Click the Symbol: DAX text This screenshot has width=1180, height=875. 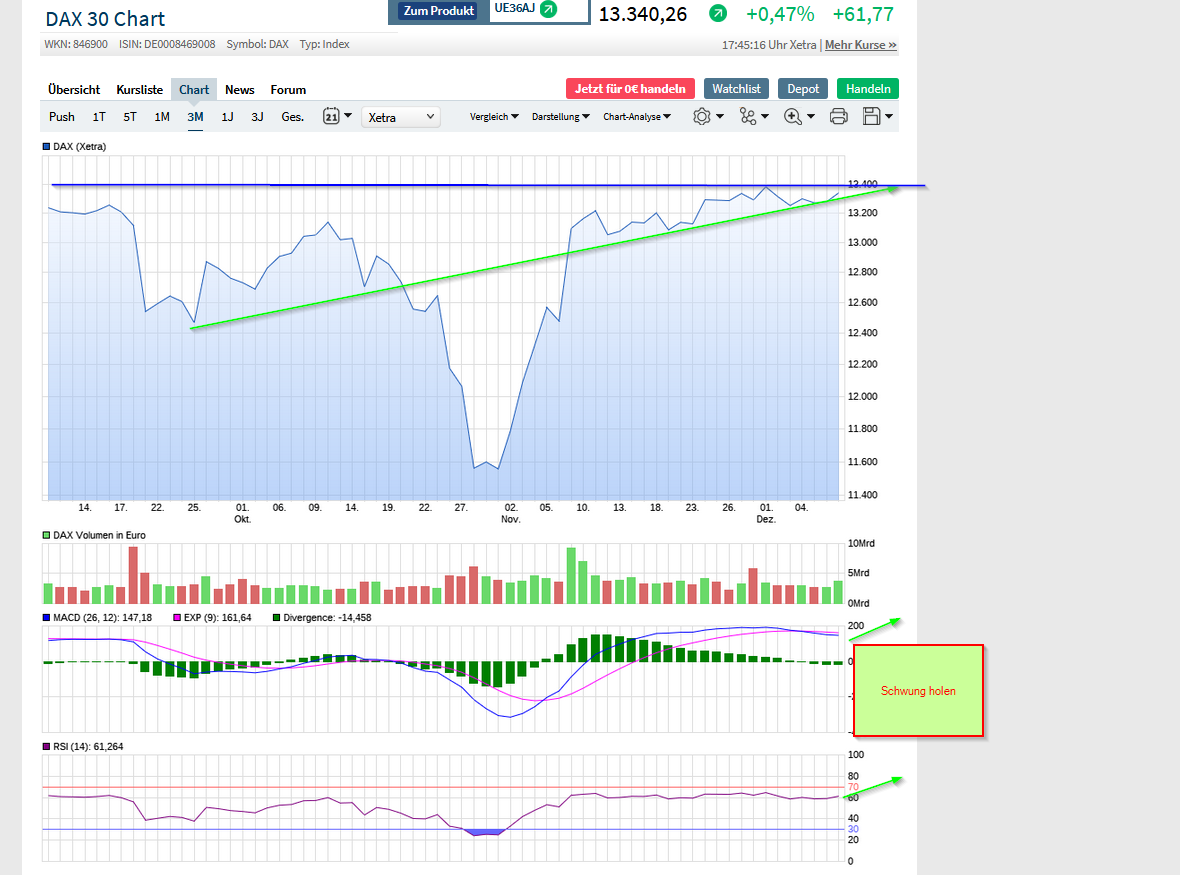click(257, 44)
